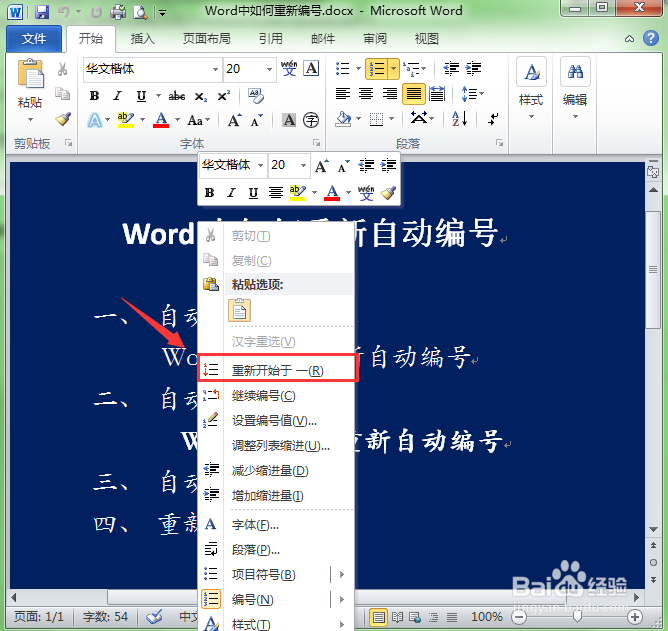Click Grow Font icon in ribbon font group
Screen dimensions: 668x631
coord(235,120)
